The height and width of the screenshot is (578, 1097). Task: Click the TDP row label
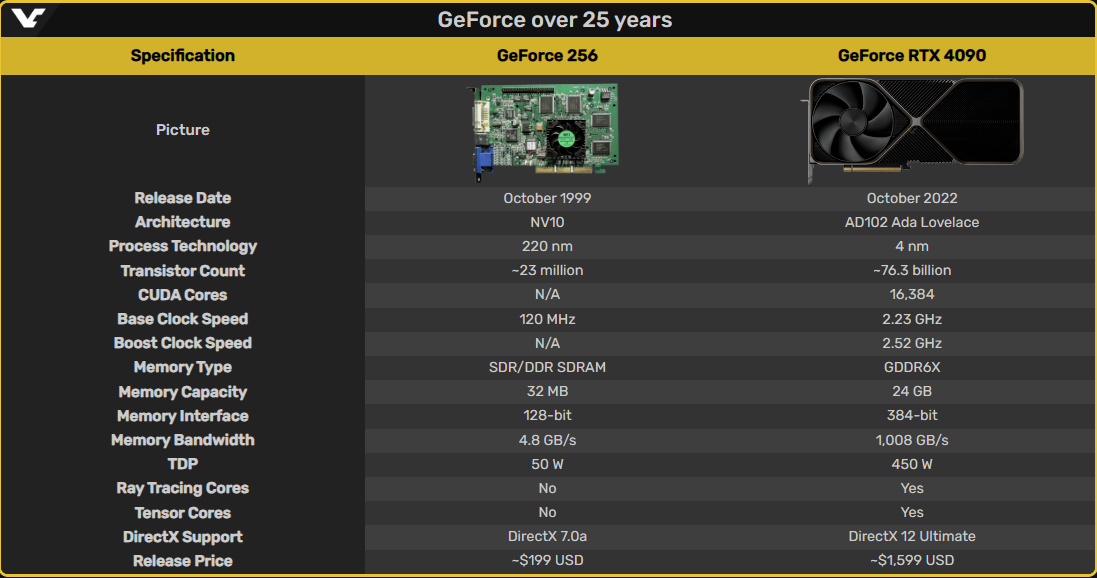pos(183,464)
